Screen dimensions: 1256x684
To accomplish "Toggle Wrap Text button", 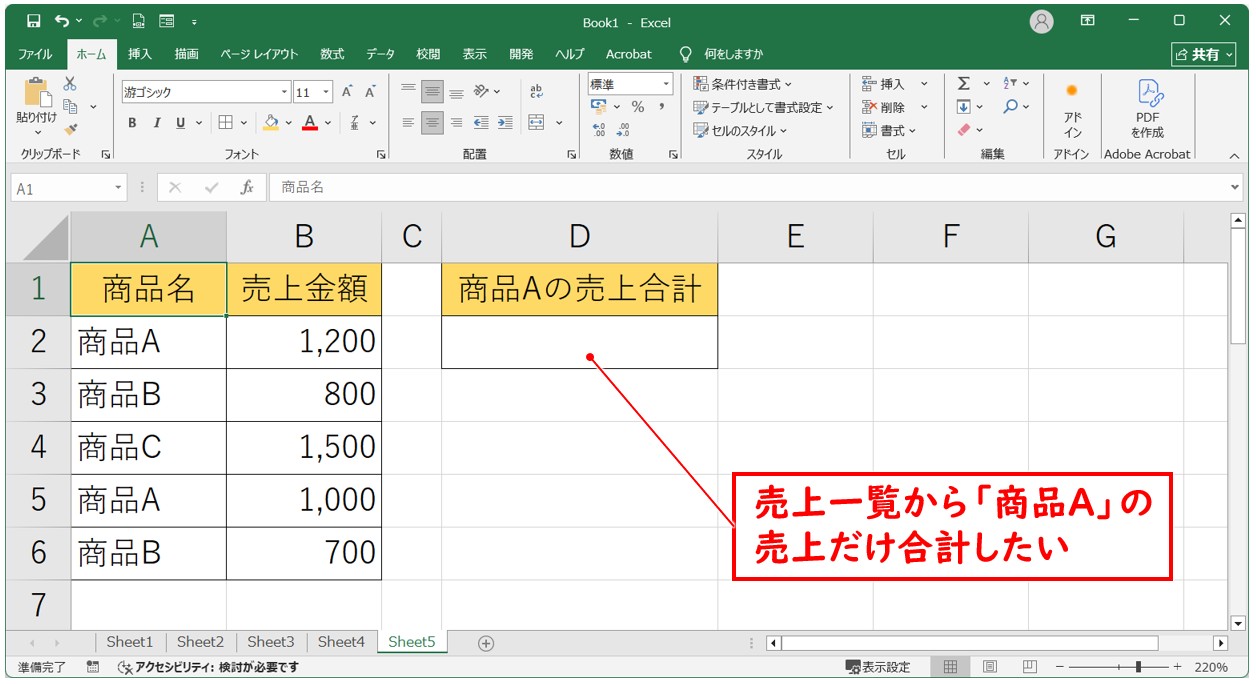I will coord(537,91).
